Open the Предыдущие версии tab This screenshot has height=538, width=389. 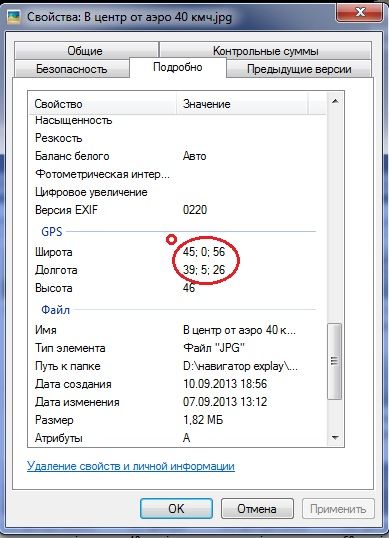[x=299, y=69]
